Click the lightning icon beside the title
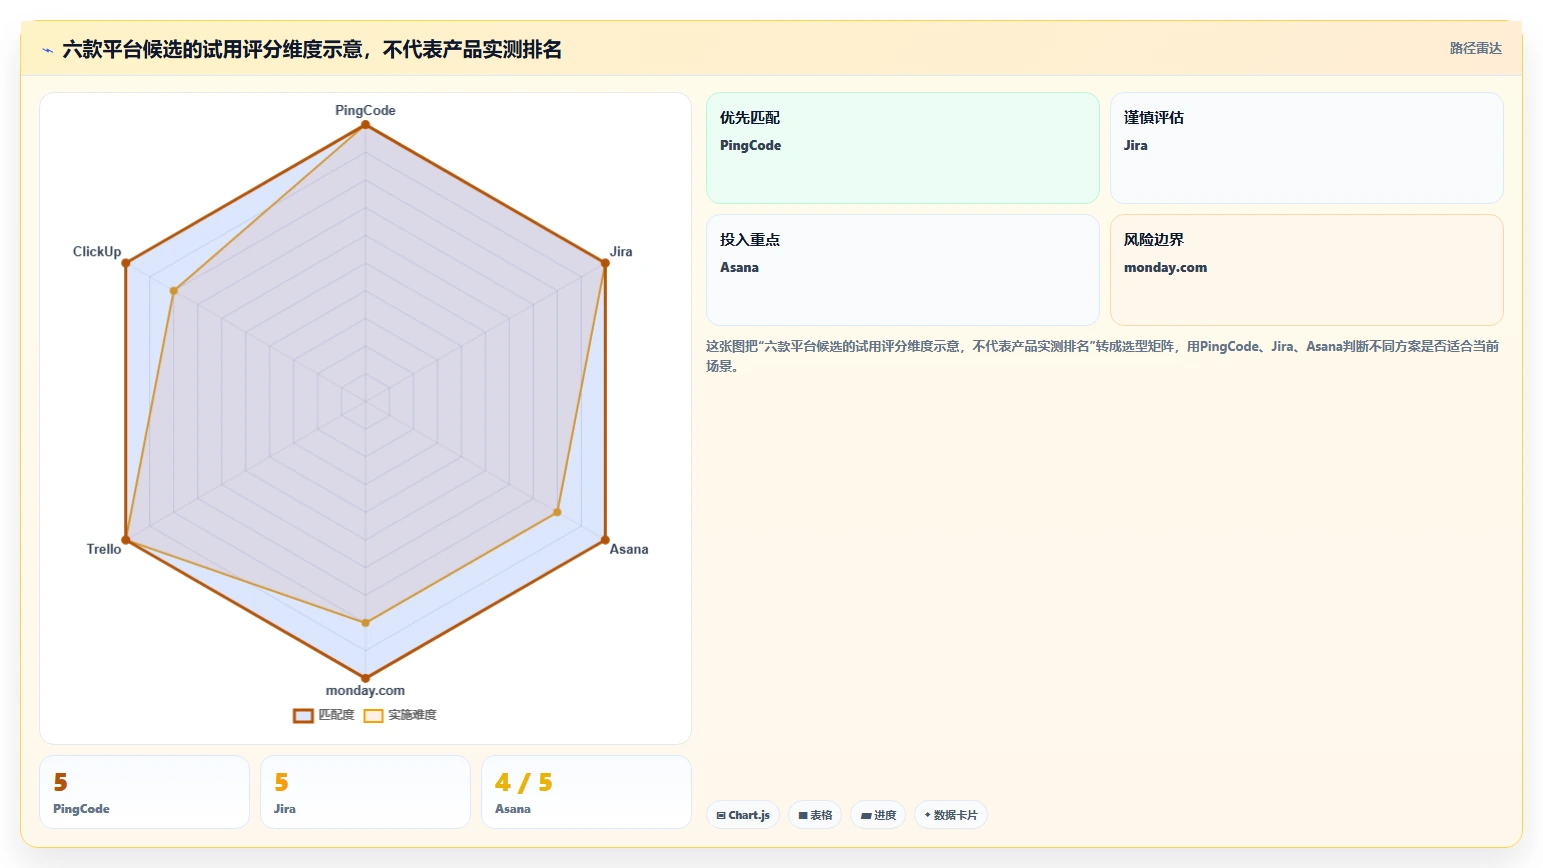 coord(47,50)
